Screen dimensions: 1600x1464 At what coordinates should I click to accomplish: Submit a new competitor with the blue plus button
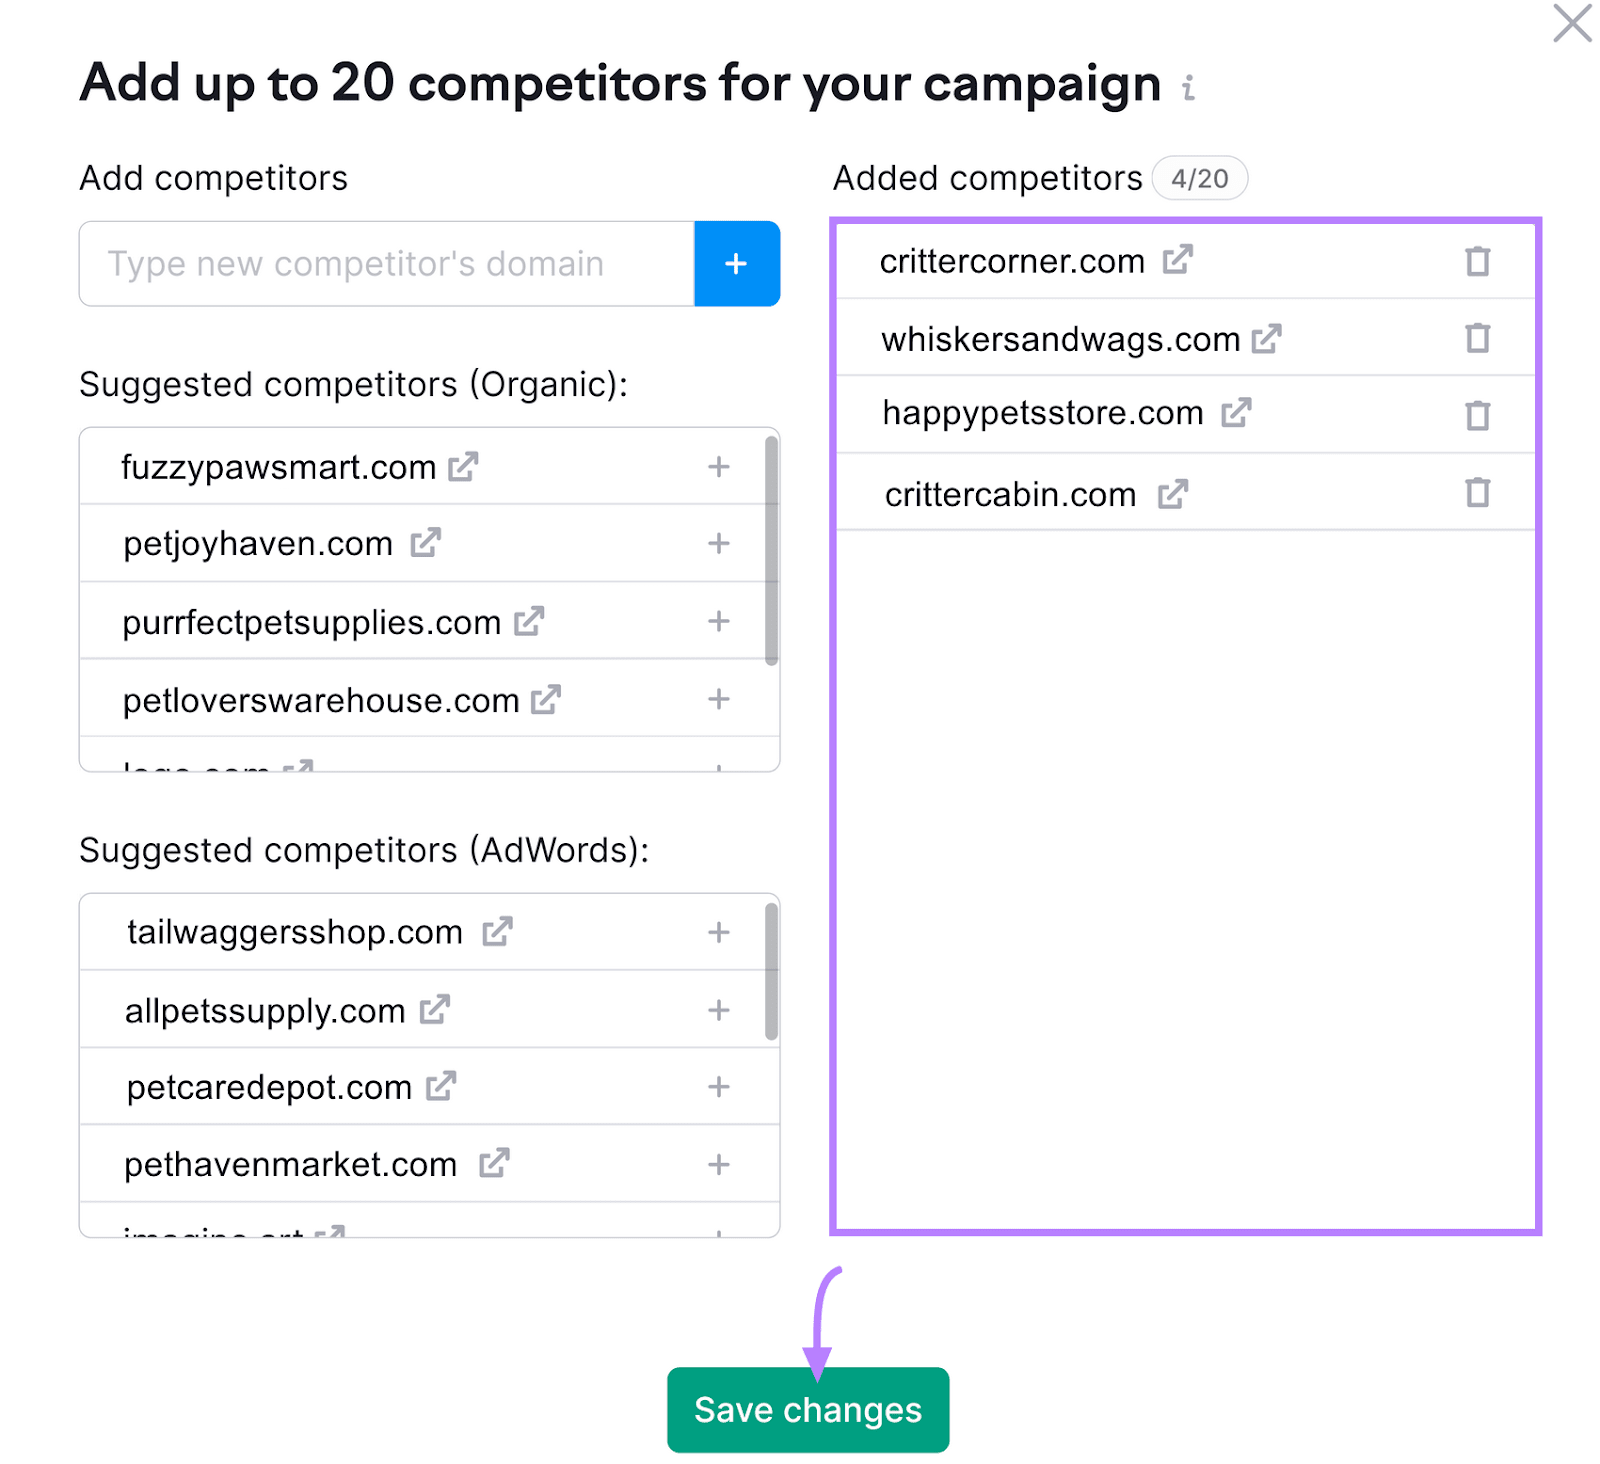pos(736,264)
